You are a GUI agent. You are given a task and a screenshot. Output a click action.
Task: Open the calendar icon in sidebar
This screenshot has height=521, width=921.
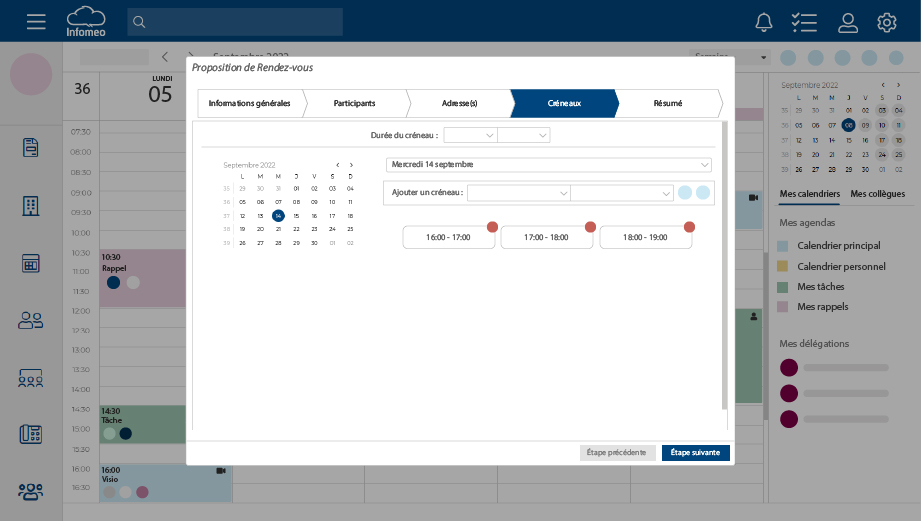31,263
